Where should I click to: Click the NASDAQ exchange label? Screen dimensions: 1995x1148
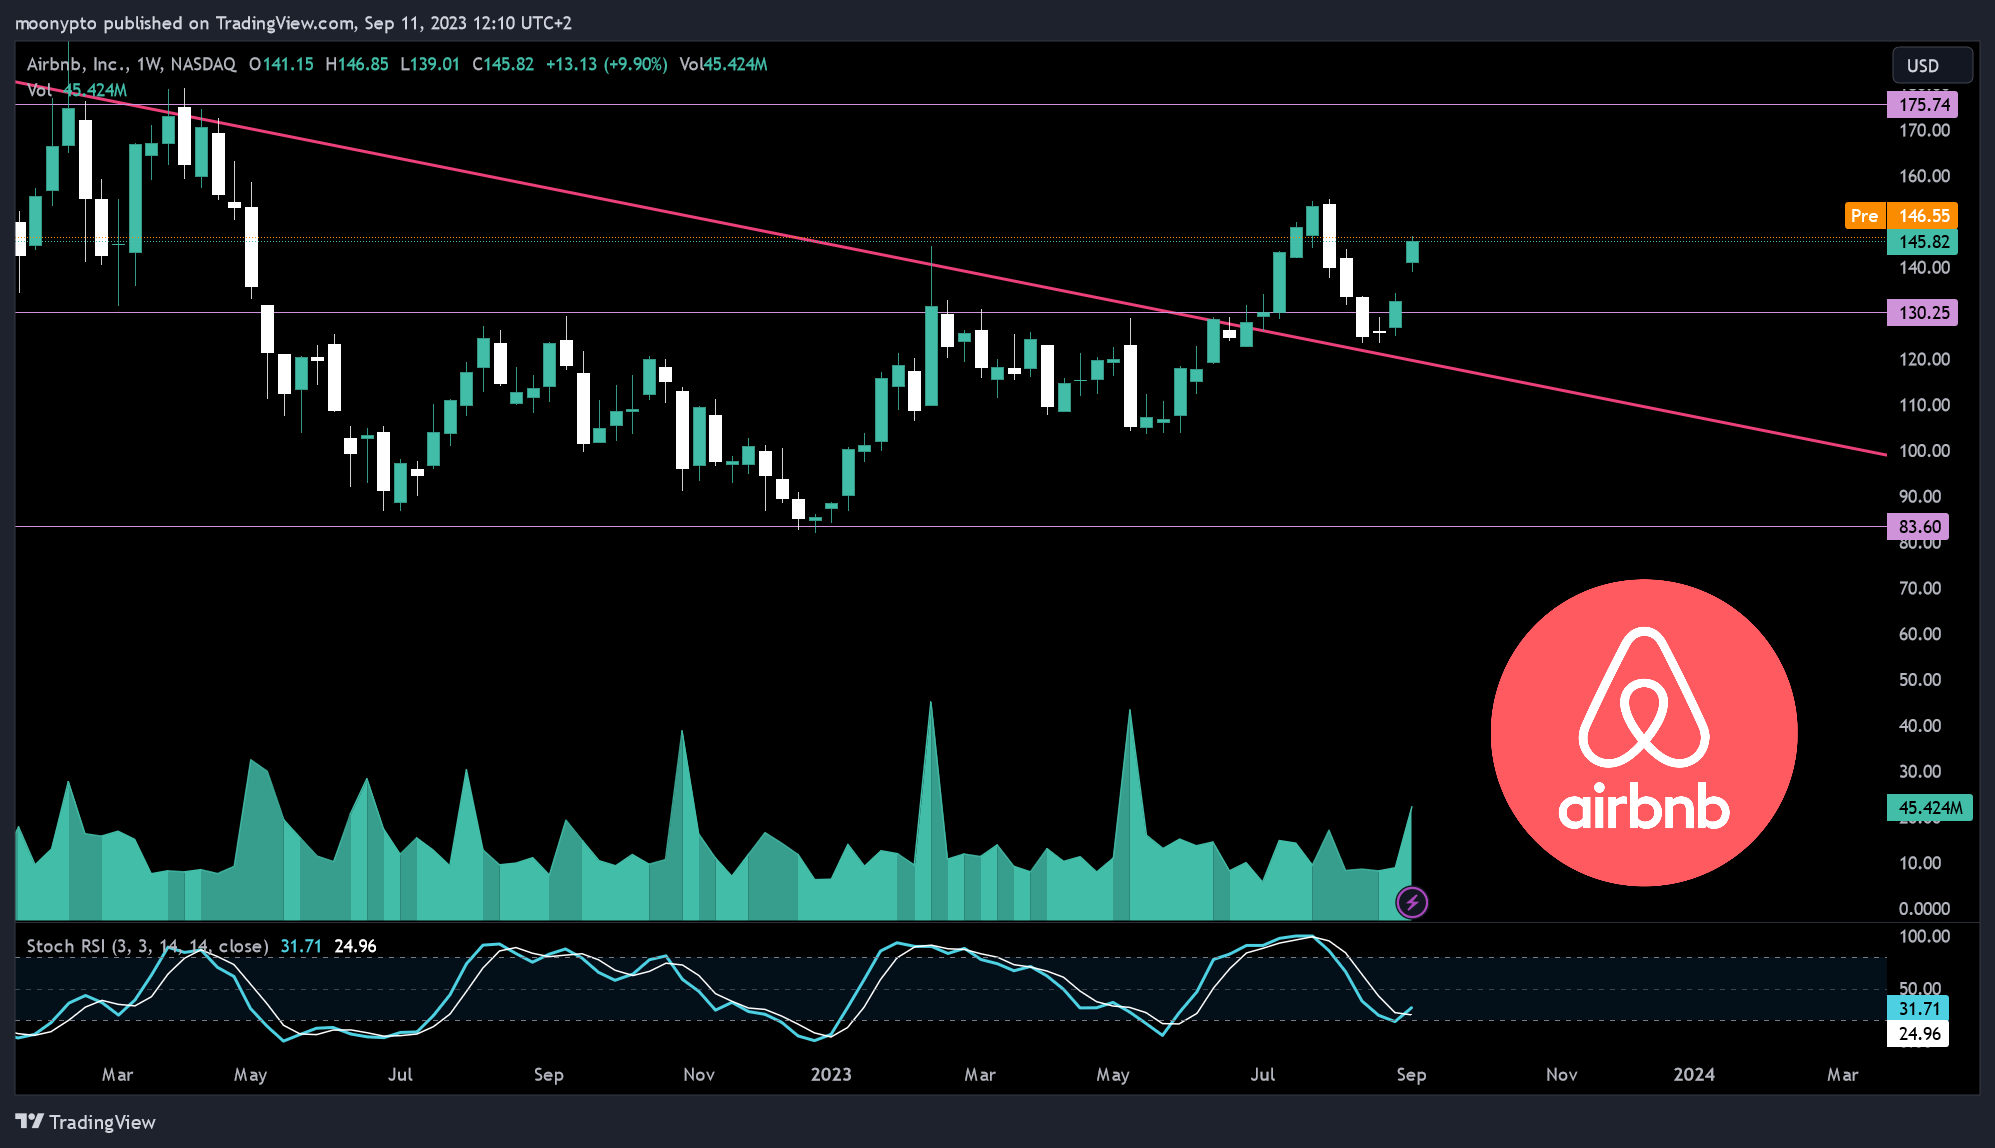[x=203, y=64]
